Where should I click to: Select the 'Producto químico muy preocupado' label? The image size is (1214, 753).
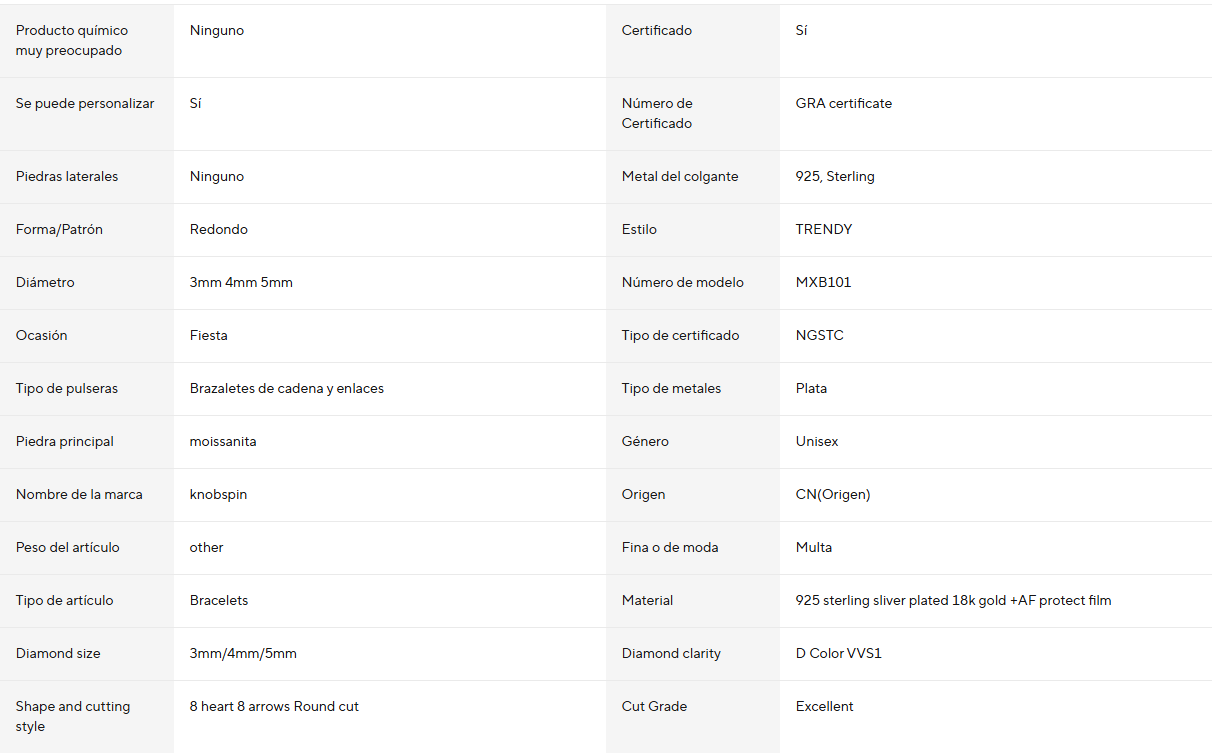pyautogui.click(x=72, y=40)
